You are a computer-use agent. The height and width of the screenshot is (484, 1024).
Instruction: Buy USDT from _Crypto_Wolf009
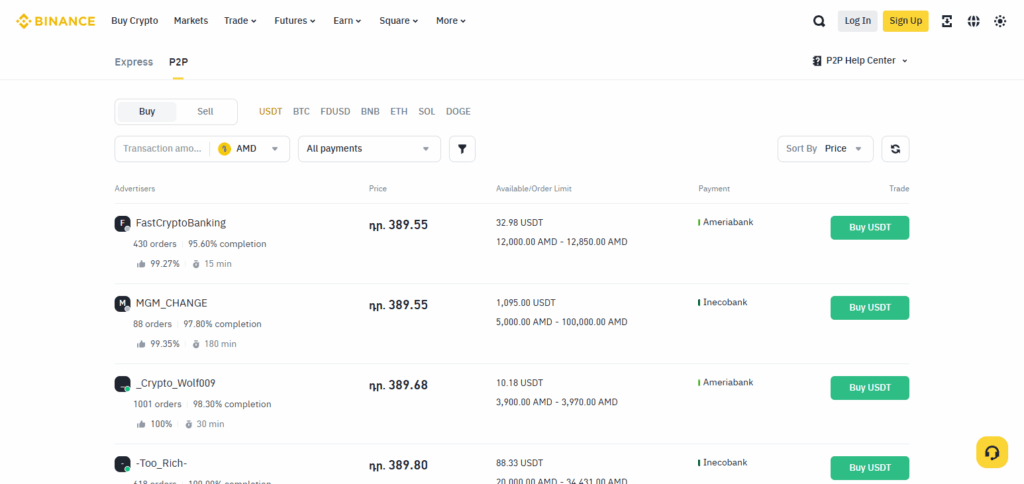(x=870, y=388)
